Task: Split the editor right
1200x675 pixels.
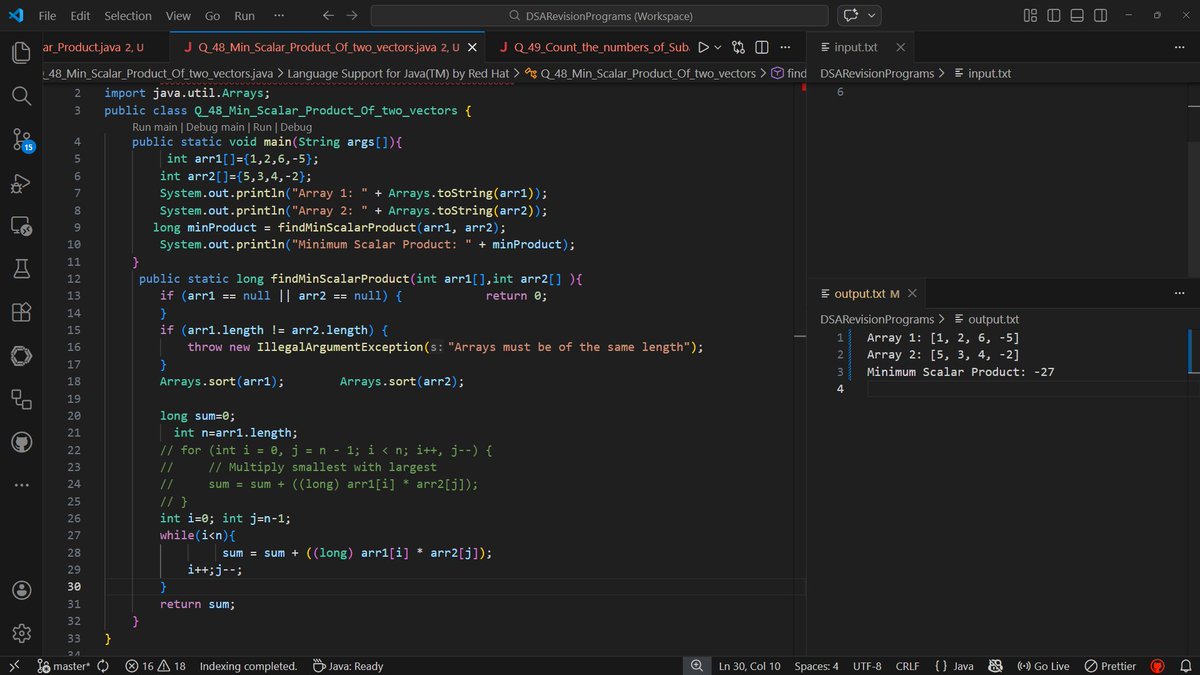Action: pos(761,47)
